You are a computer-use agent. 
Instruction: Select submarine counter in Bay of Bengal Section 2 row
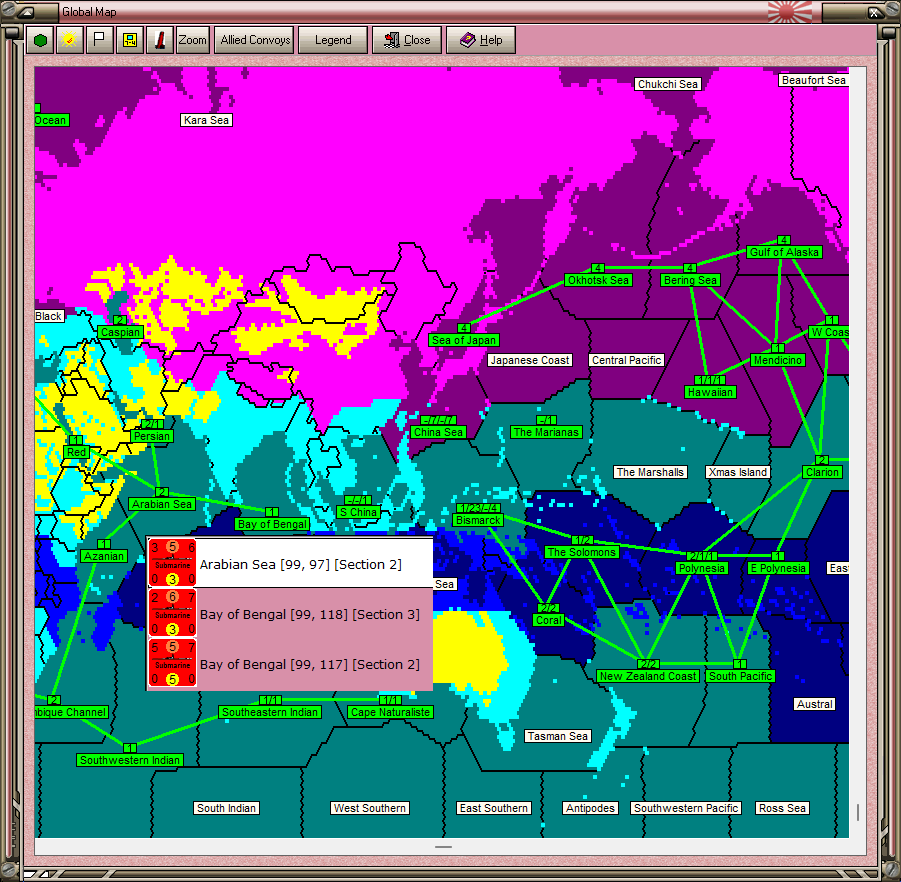tap(172, 663)
